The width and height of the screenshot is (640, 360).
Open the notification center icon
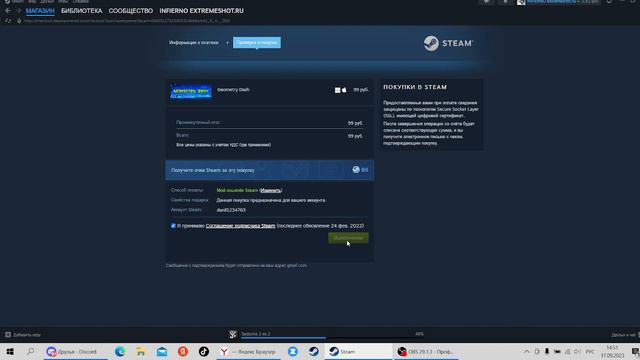pyautogui.click(x=635, y=351)
